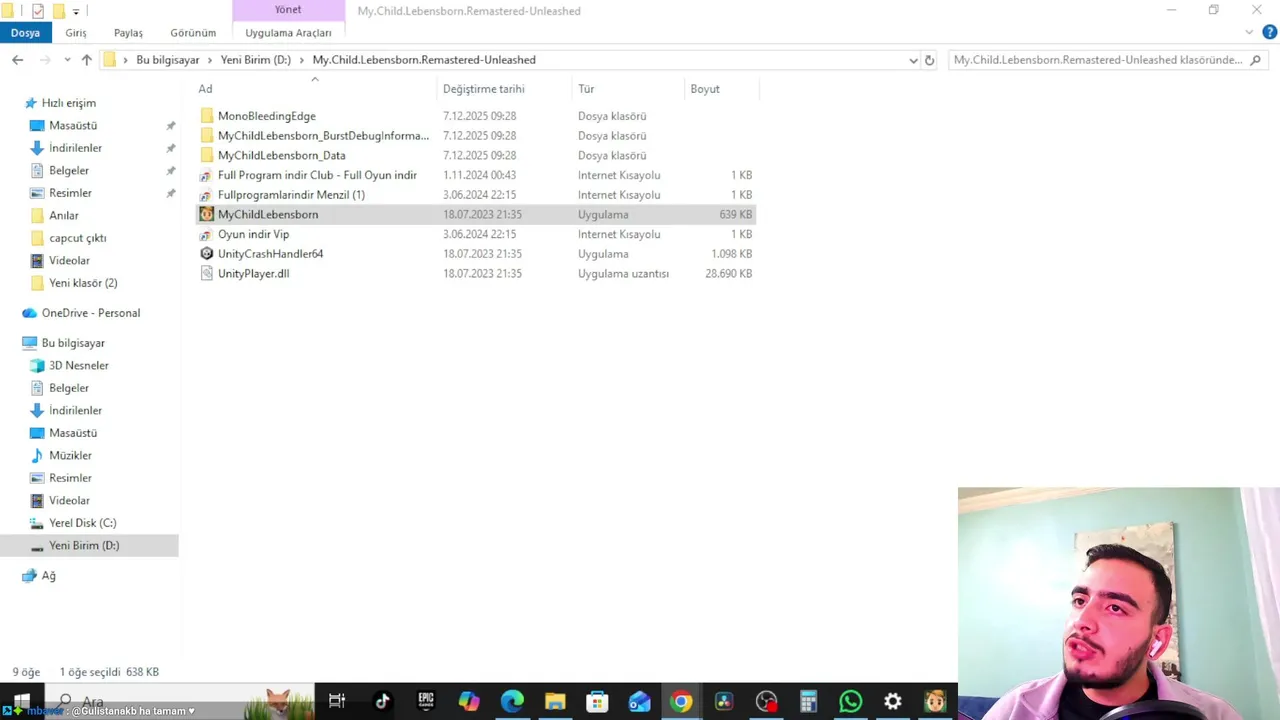Open the Anılar folder in sidebar
Viewport: 1280px width, 720px height.
point(63,216)
